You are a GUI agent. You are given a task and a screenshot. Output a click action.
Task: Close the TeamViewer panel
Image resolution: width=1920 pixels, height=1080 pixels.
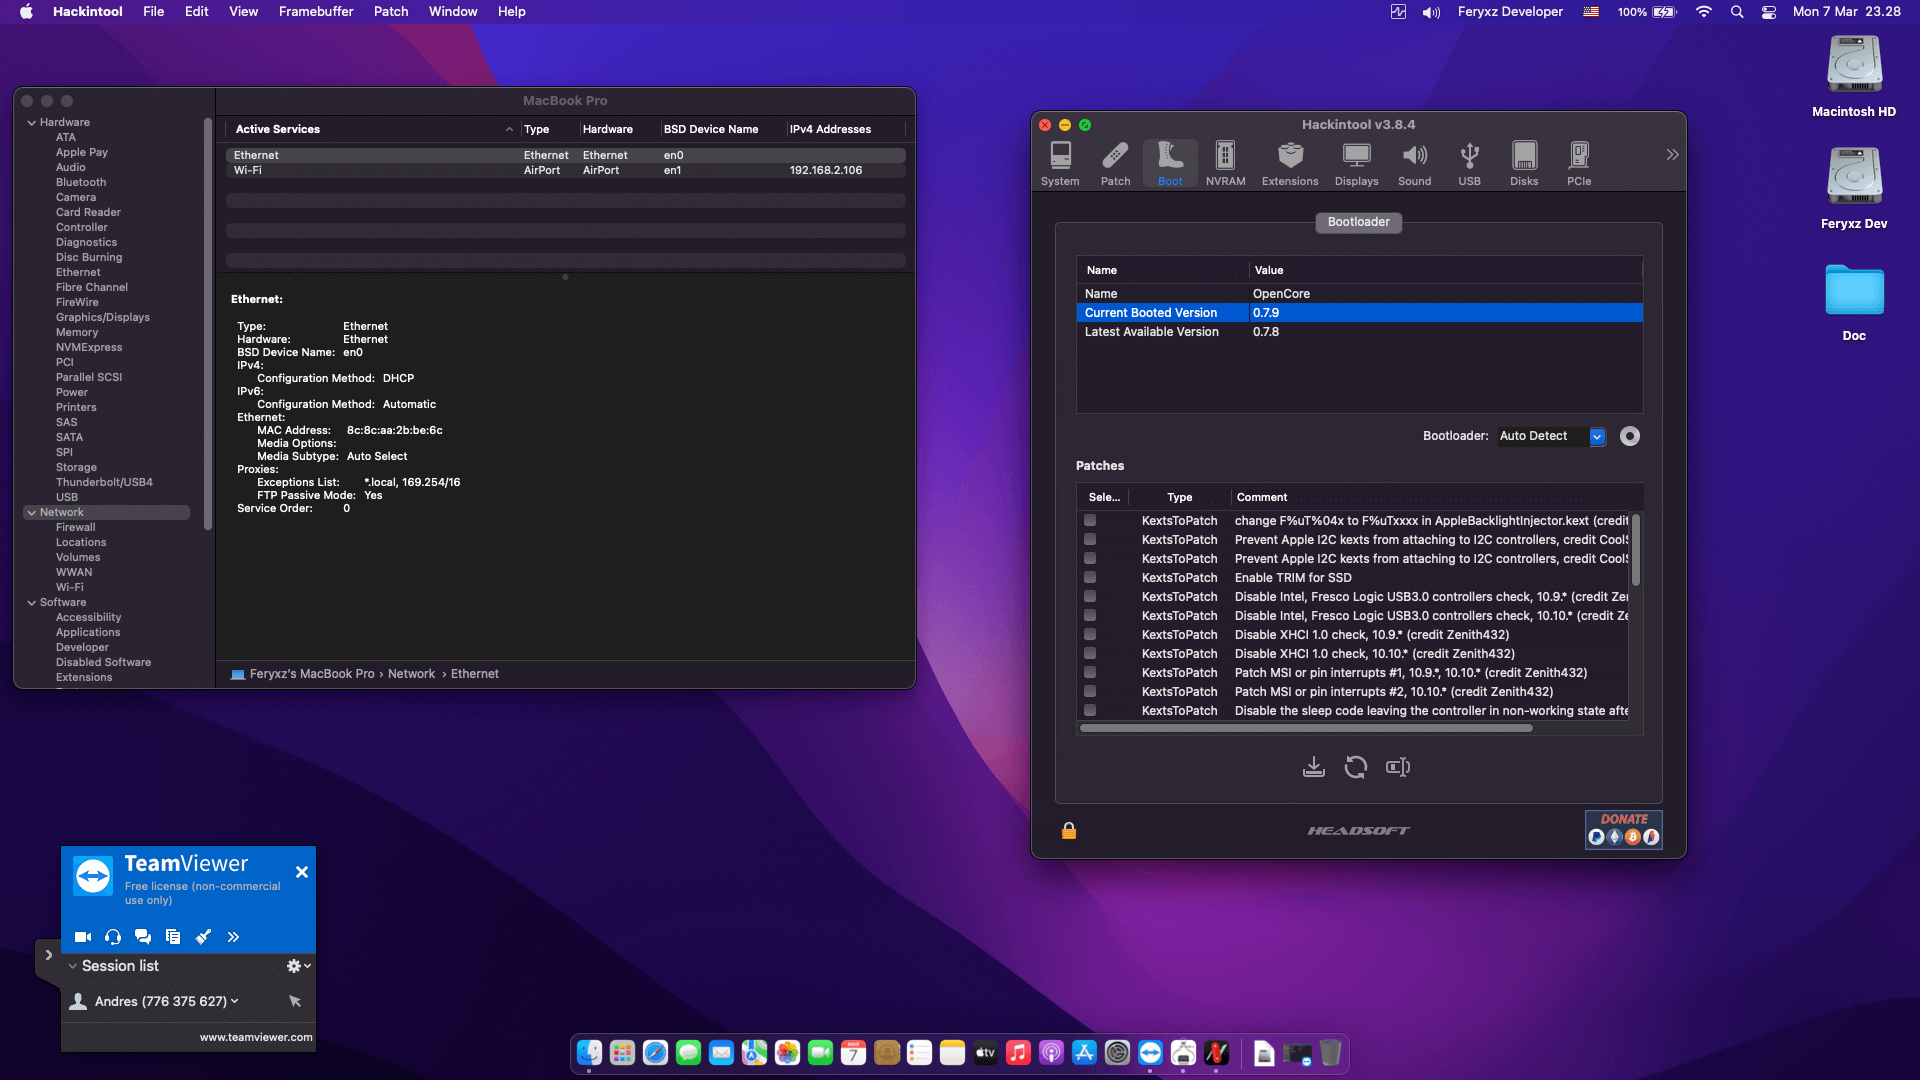tap(302, 872)
